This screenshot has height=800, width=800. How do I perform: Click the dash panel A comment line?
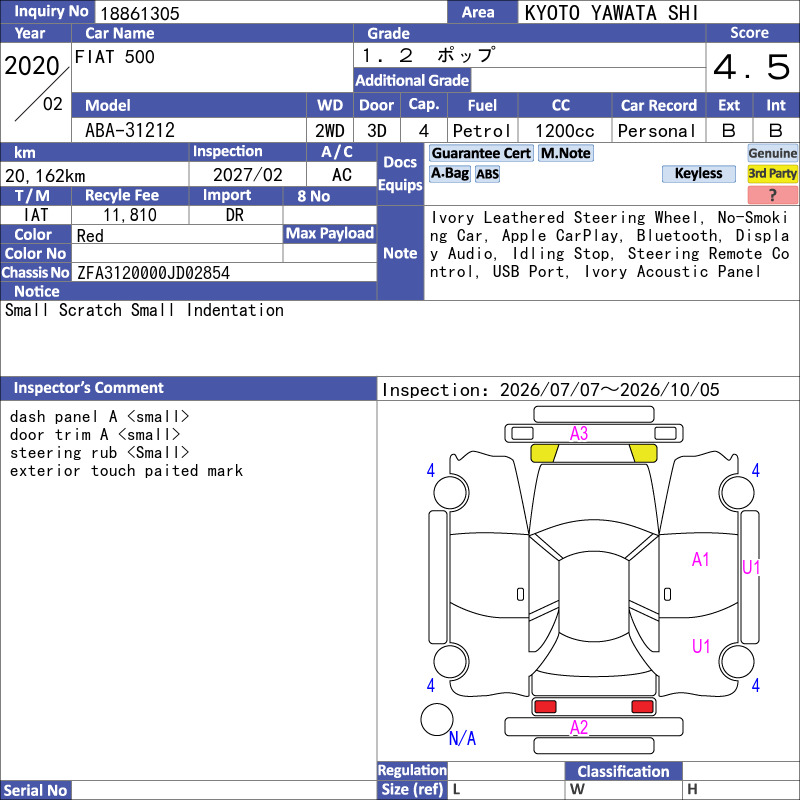click(99, 417)
